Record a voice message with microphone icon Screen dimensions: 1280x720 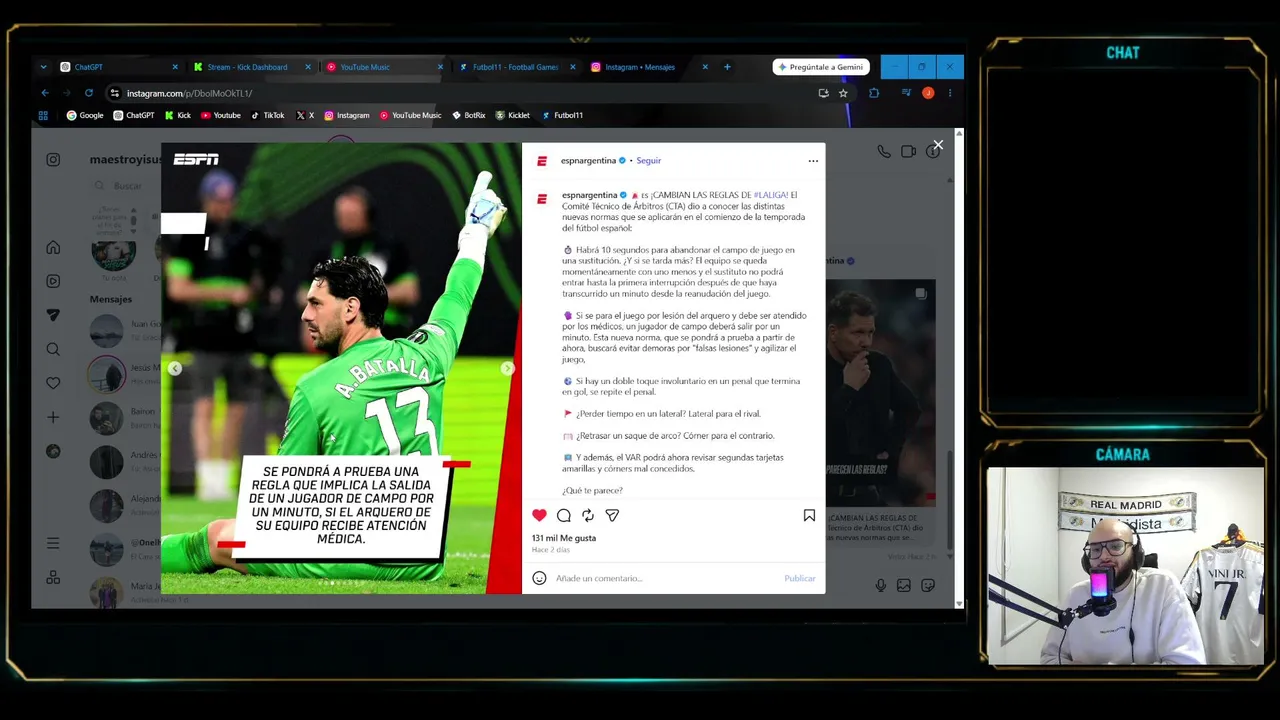881,586
